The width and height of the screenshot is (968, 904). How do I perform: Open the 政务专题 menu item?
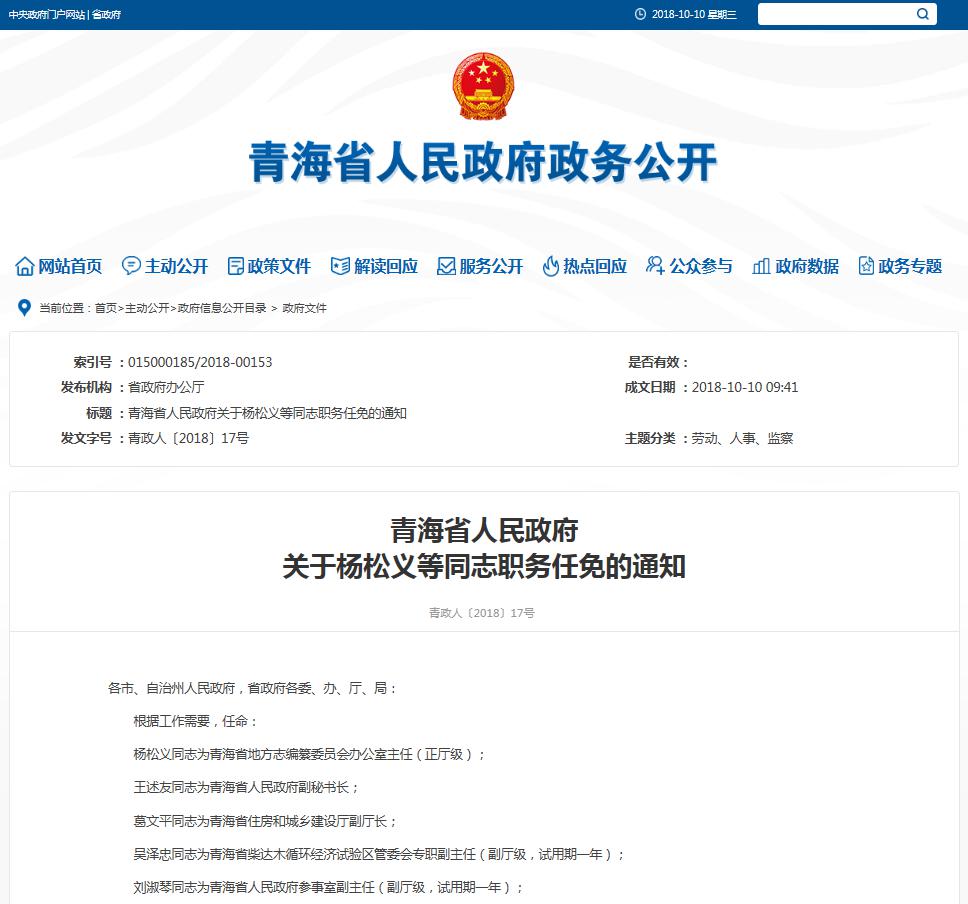click(910, 266)
